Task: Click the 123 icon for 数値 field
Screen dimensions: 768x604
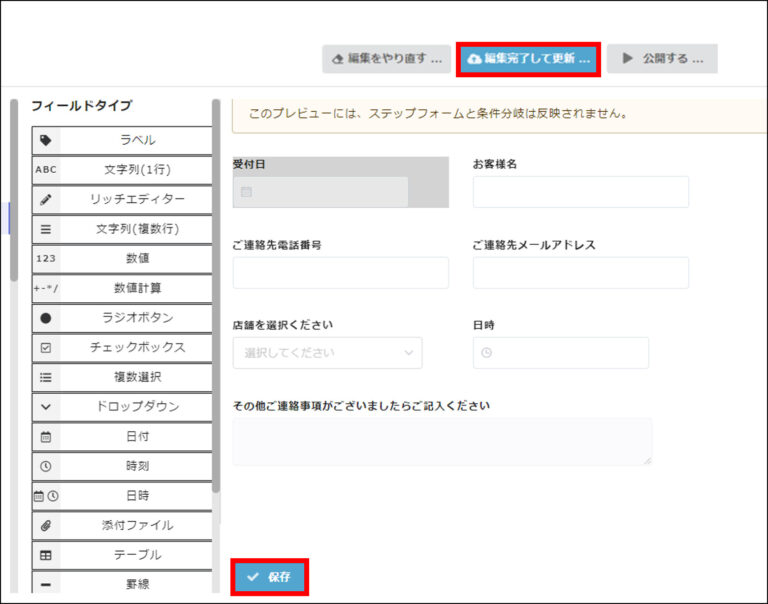Action: [45, 259]
